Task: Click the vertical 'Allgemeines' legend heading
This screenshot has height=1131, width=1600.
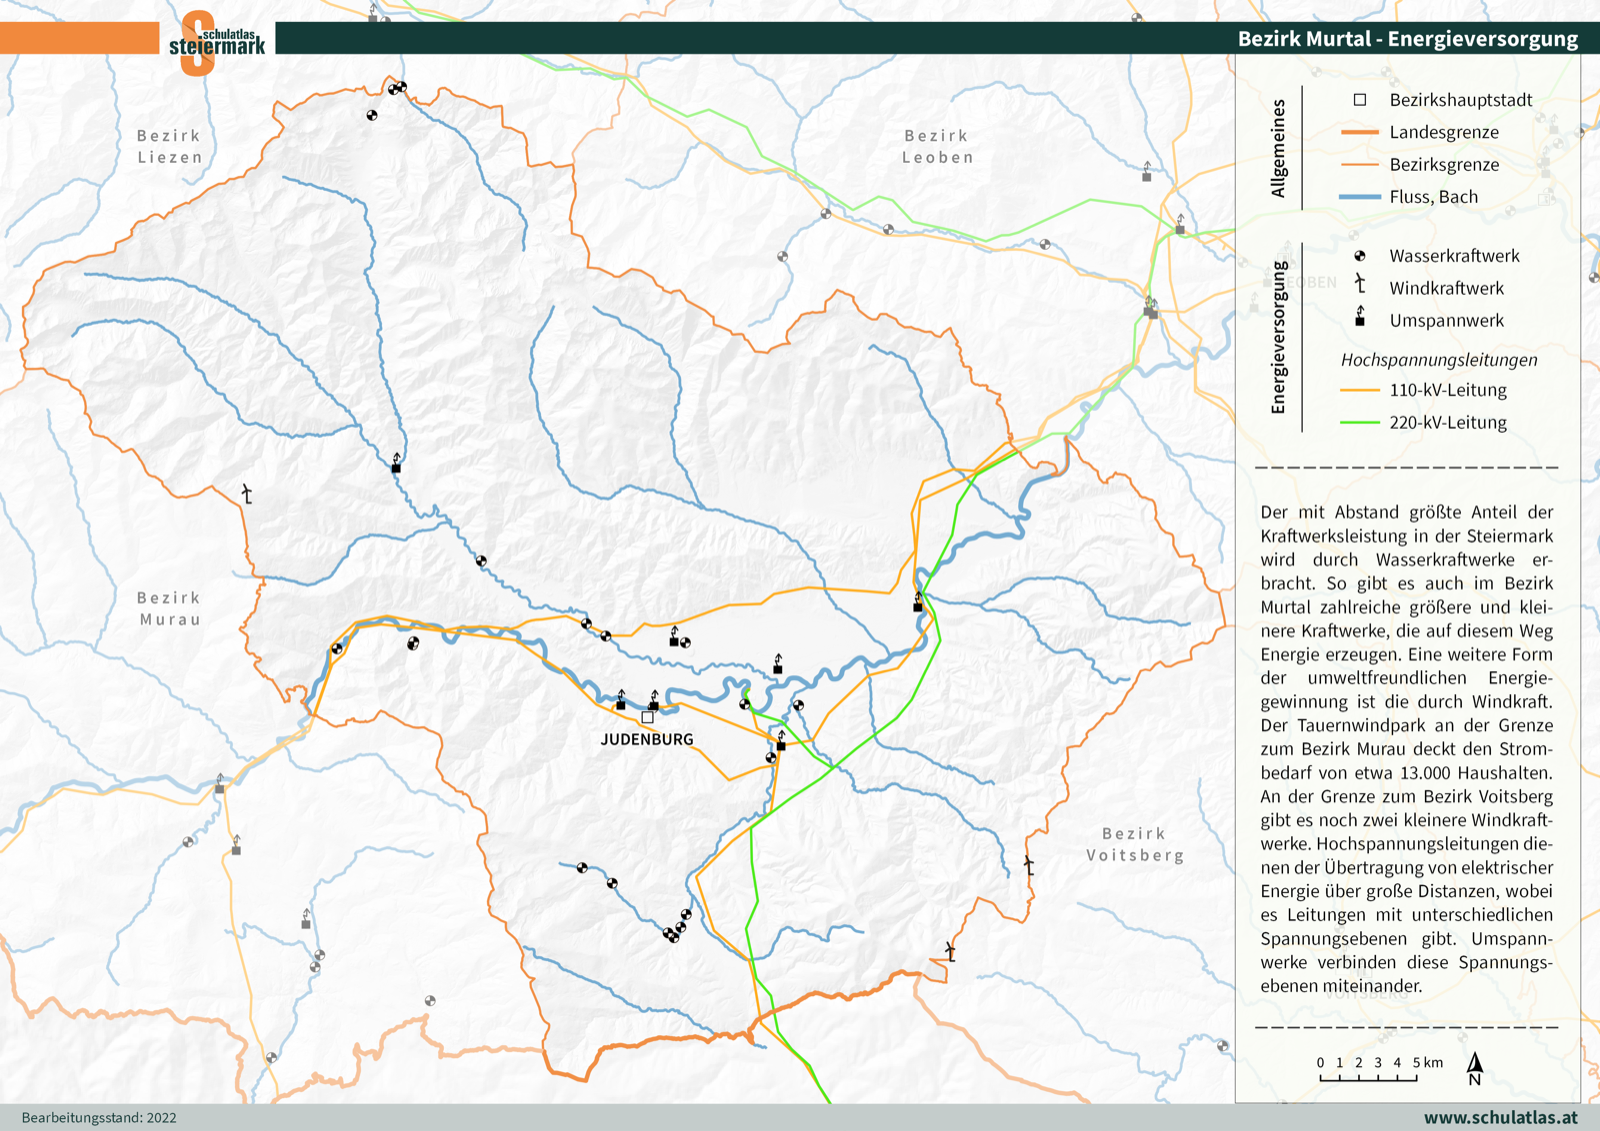Action: (1278, 148)
